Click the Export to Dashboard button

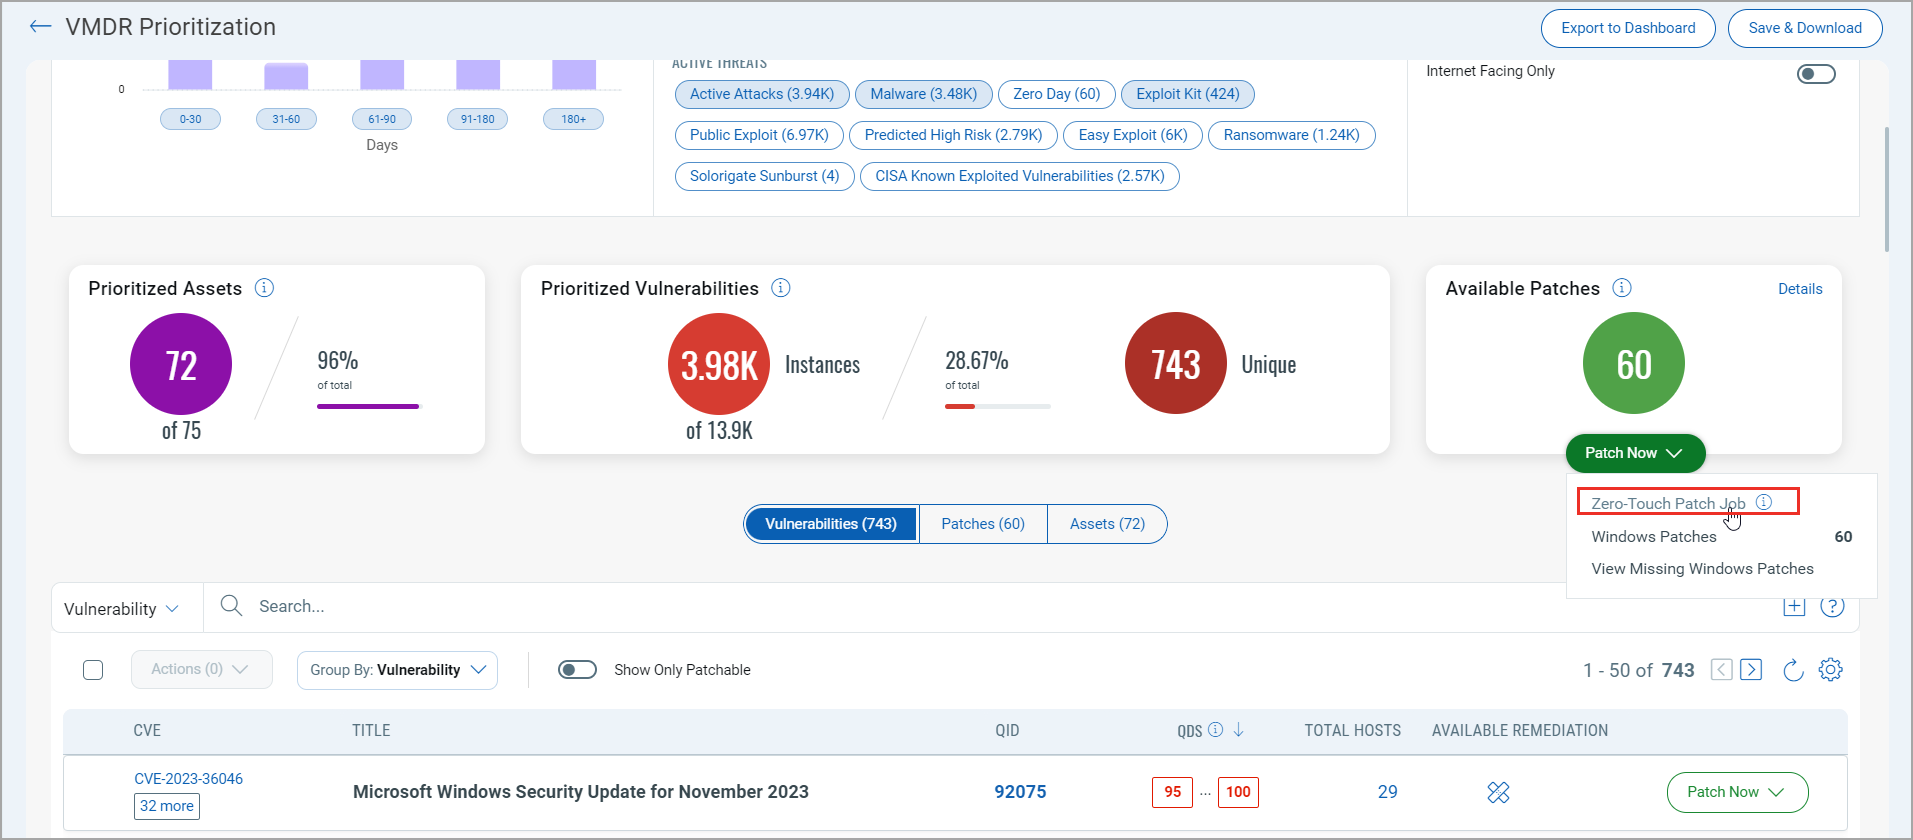[1628, 28]
